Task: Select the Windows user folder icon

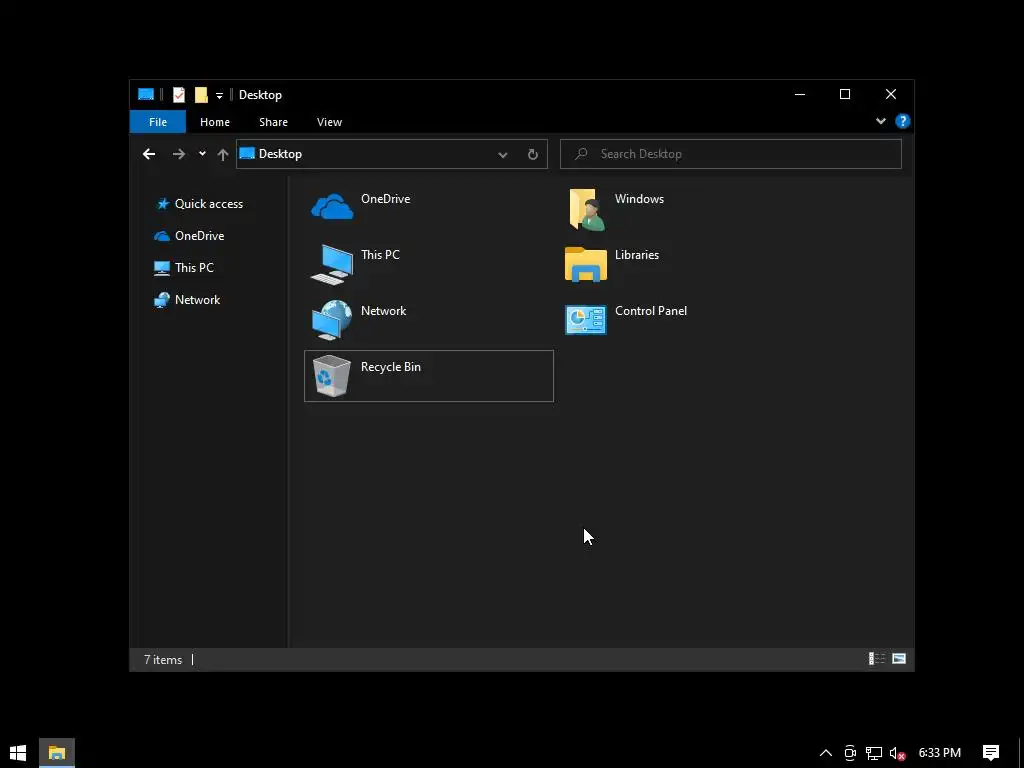Action: 586,209
